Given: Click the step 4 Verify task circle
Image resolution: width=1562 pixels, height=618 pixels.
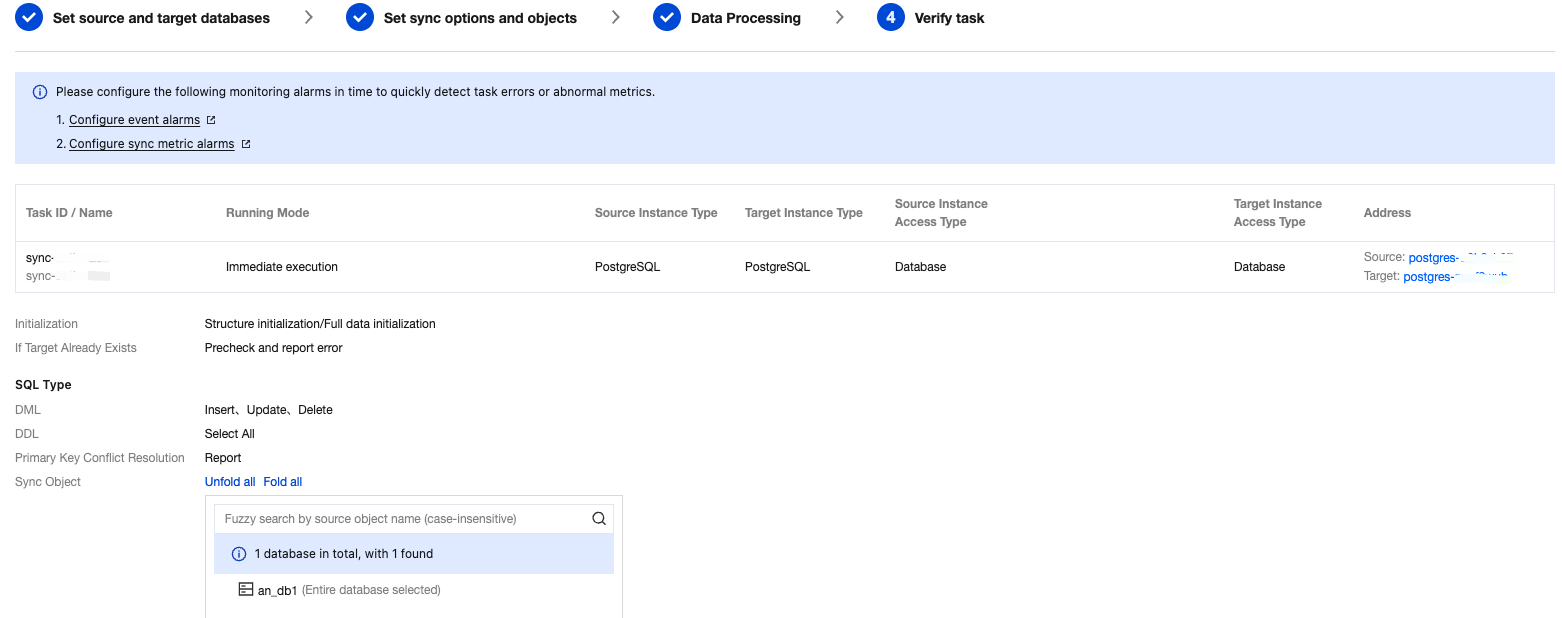Looking at the screenshot, I should coord(890,18).
